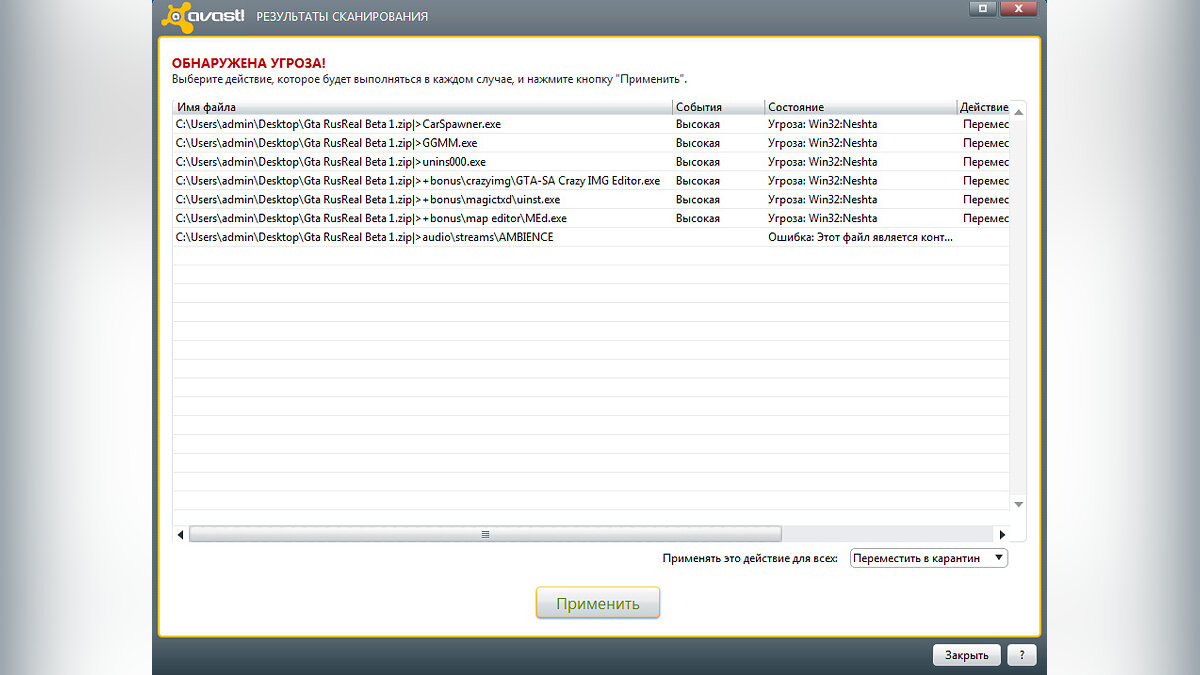Click left arrow of horizontal scrollbar

click(x=181, y=534)
